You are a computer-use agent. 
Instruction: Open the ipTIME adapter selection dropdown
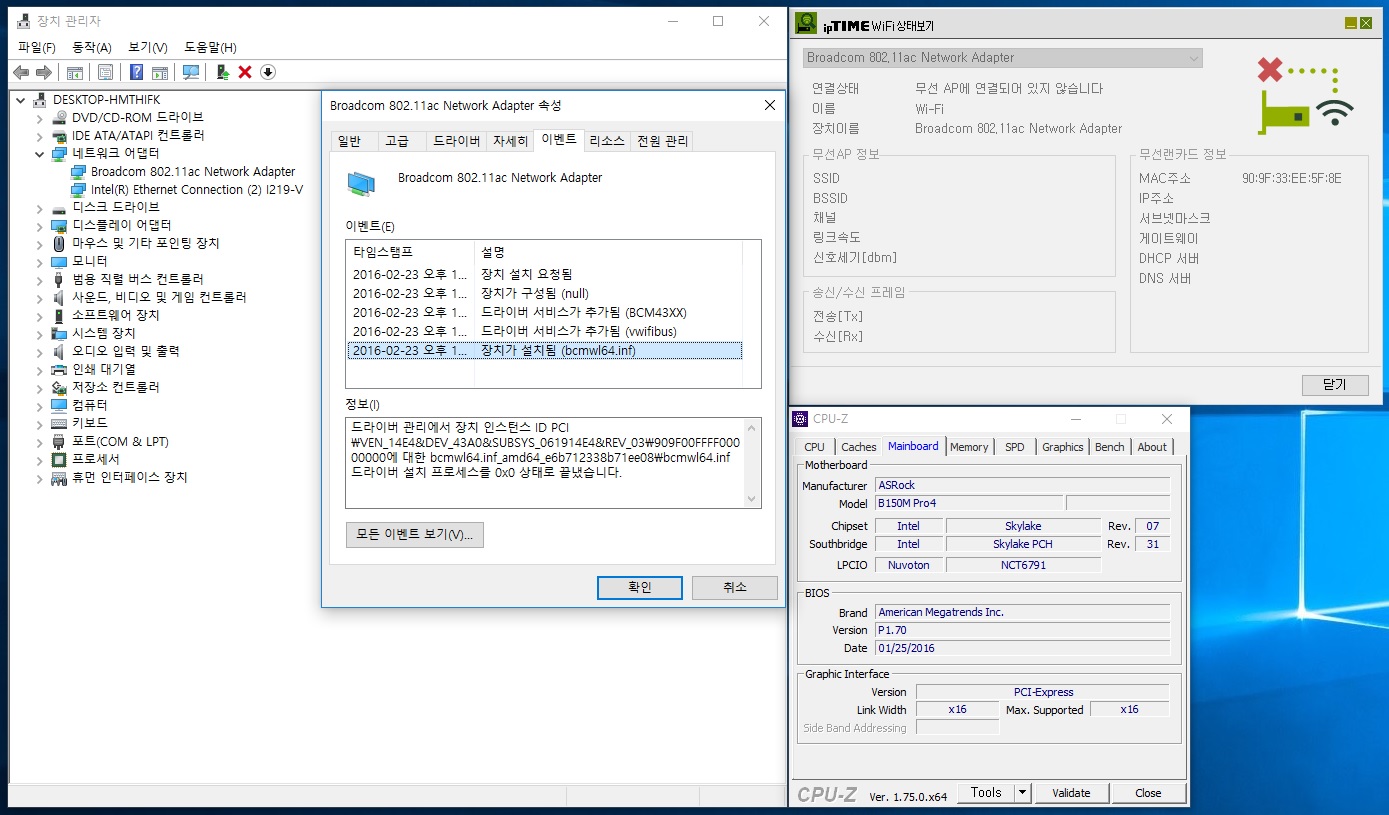pyautogui.click(x=1002, y=58)
